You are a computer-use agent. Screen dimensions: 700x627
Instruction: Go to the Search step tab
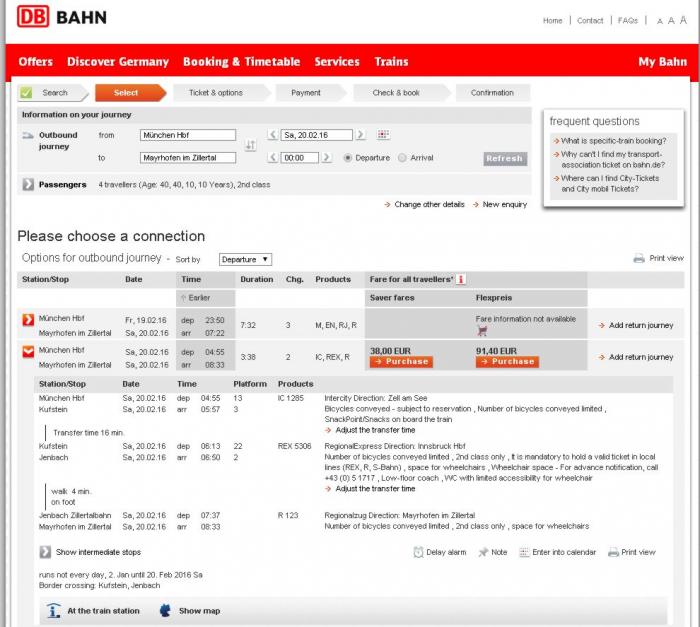pyautogui.click(x=53, y=92)
